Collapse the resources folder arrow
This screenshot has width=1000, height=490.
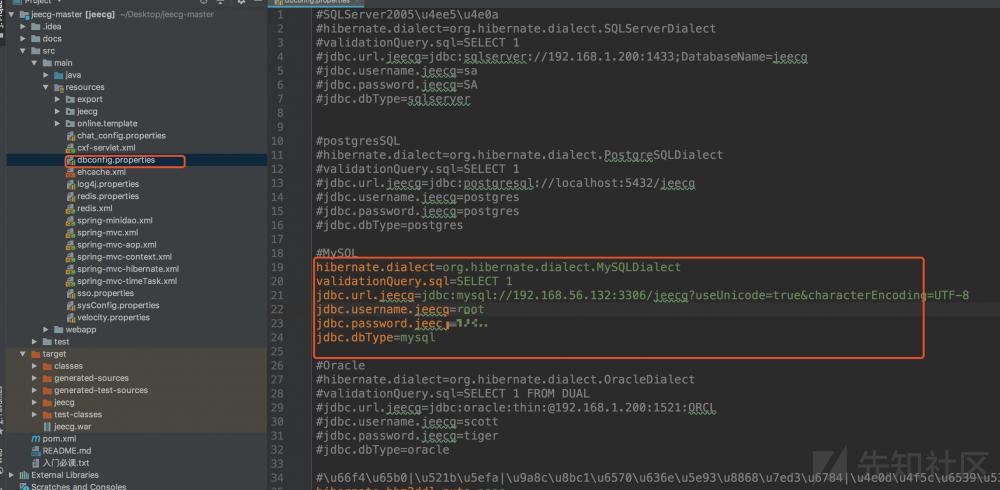47,87
